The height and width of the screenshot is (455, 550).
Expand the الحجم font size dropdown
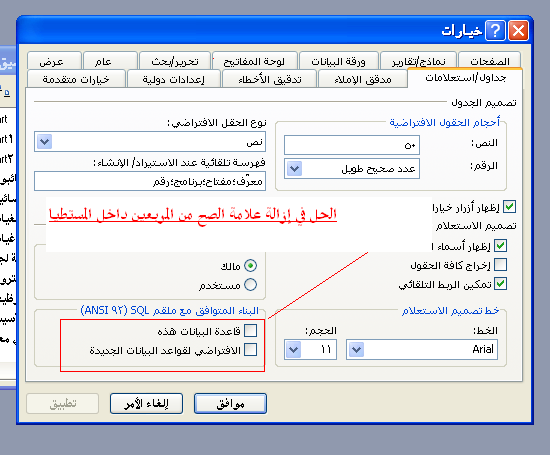(294, 349)
